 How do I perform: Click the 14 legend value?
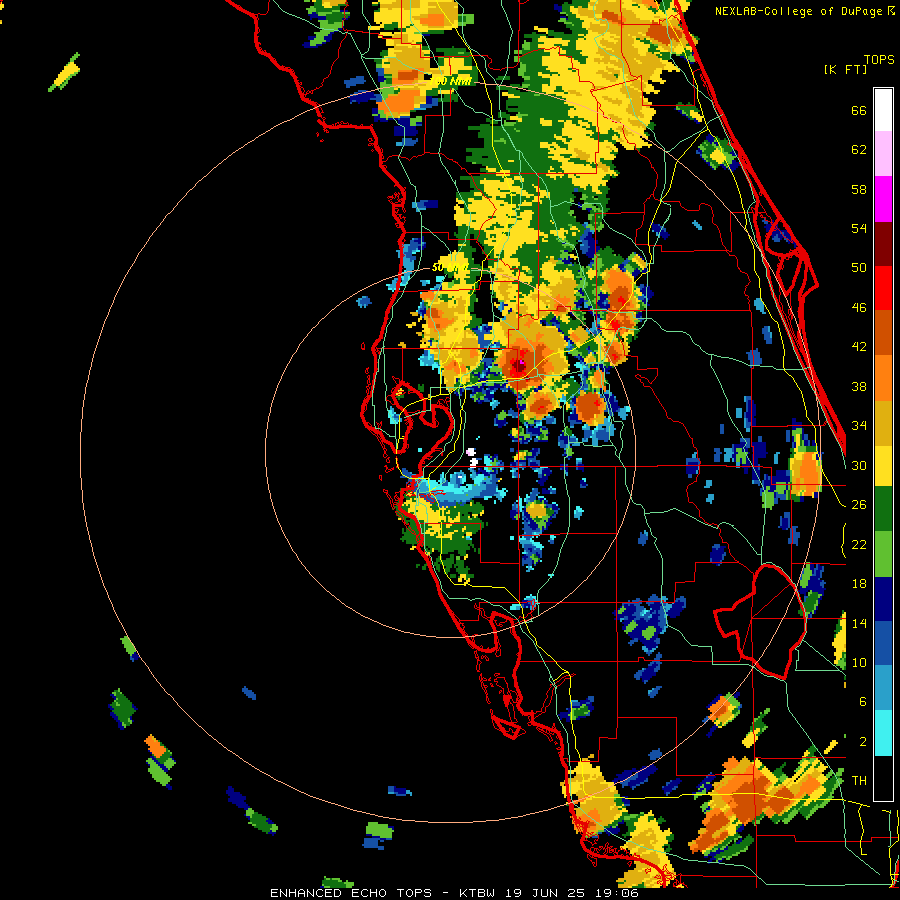859,623
